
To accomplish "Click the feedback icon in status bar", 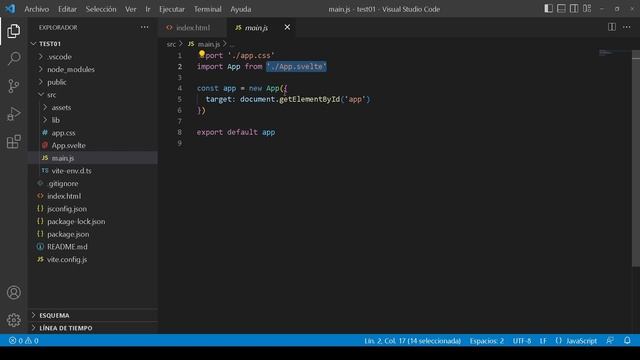I will pos(610,340).
